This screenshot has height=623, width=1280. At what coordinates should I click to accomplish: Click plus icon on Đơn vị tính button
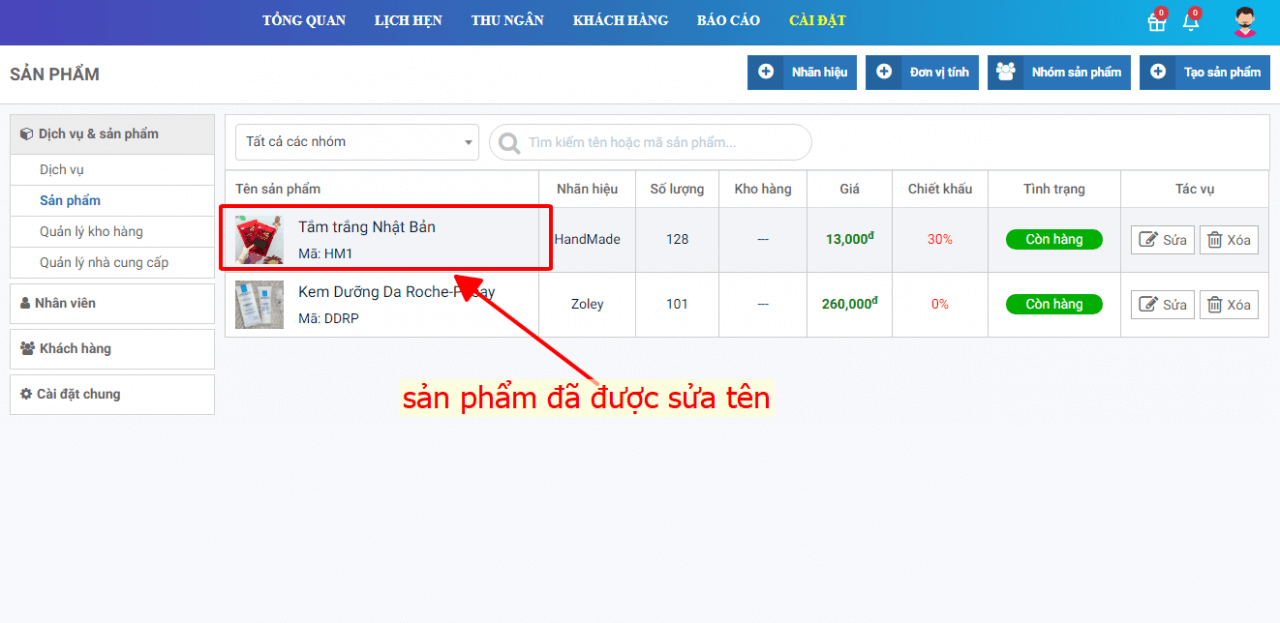(x=884, y=72)
